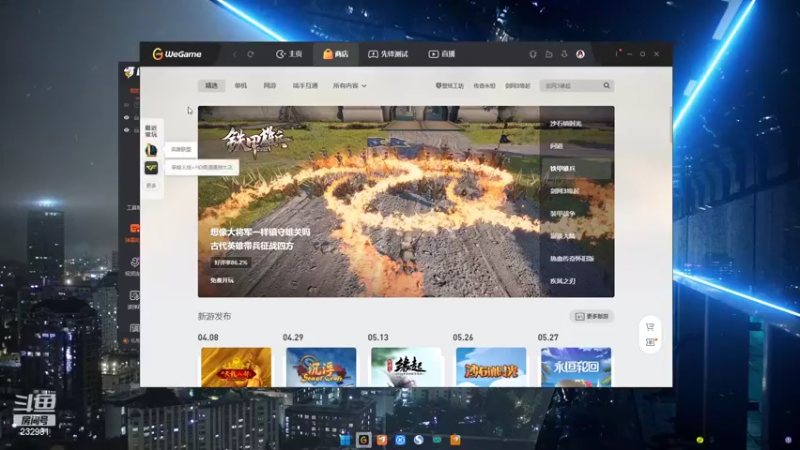Open the 04.29 沉浮 game card
Viewport: 800px width, 450px height.
(321, 367)
